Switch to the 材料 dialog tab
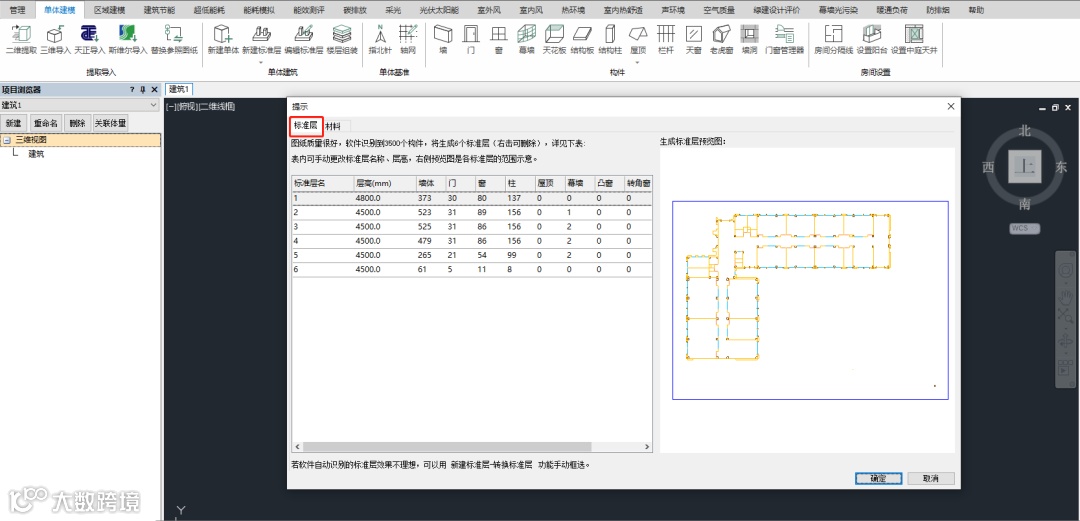This screenshot has width=1080, height=521. [x=333, y=126]
